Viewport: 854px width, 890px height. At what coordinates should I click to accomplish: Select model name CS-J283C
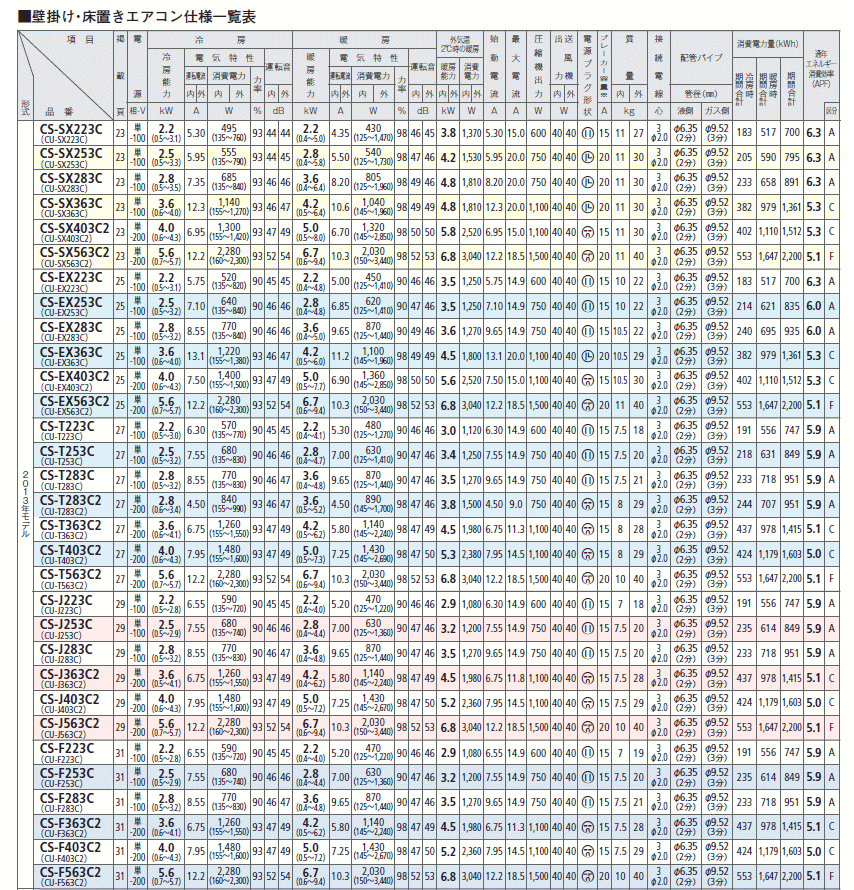pos(66,649)
